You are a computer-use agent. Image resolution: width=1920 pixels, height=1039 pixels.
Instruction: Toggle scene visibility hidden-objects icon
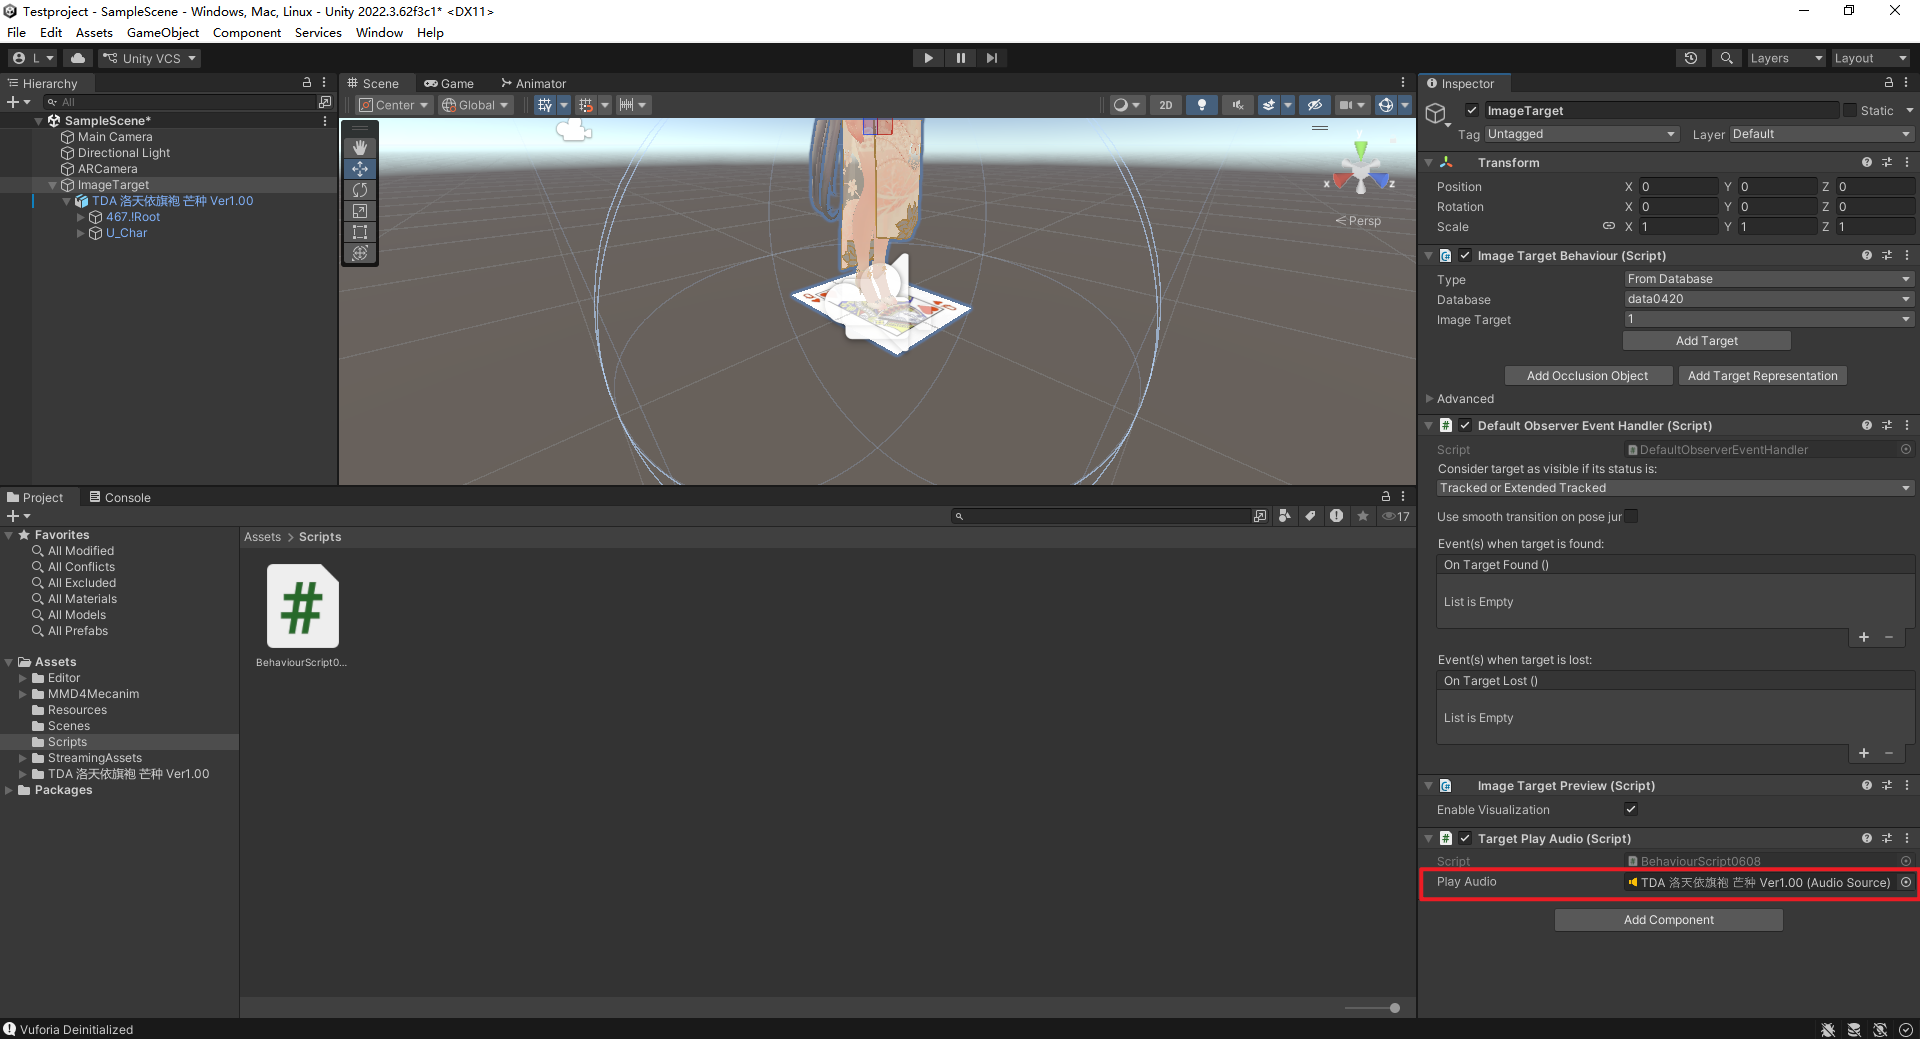point(1315,105)
